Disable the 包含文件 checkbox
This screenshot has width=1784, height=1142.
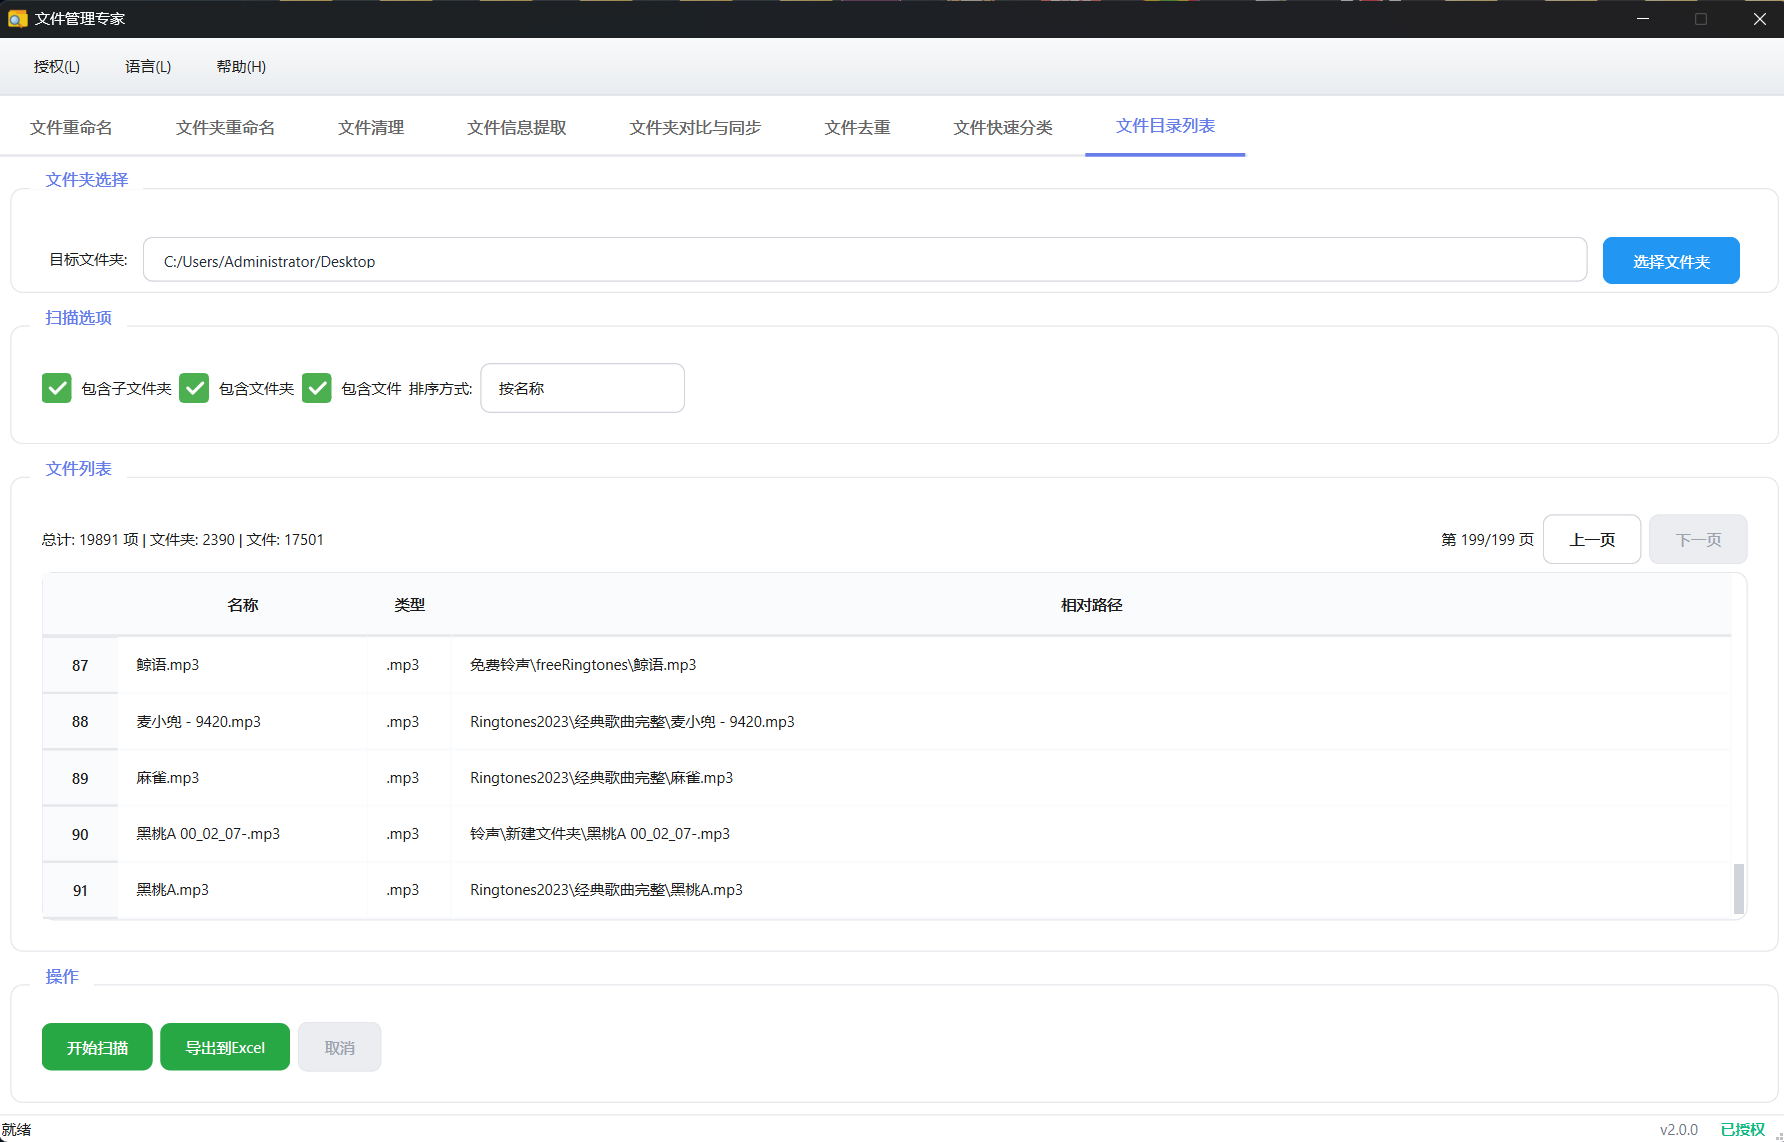pos(317,388)
